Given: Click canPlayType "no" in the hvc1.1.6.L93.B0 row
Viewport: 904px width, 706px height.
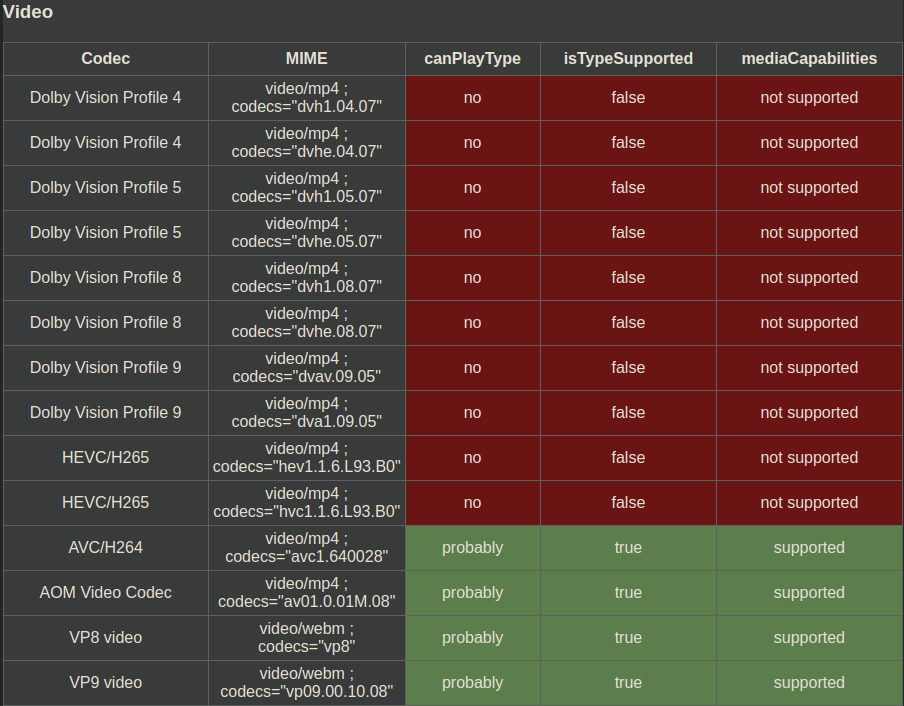Looking at the screenshot, I should coord(473,502).
